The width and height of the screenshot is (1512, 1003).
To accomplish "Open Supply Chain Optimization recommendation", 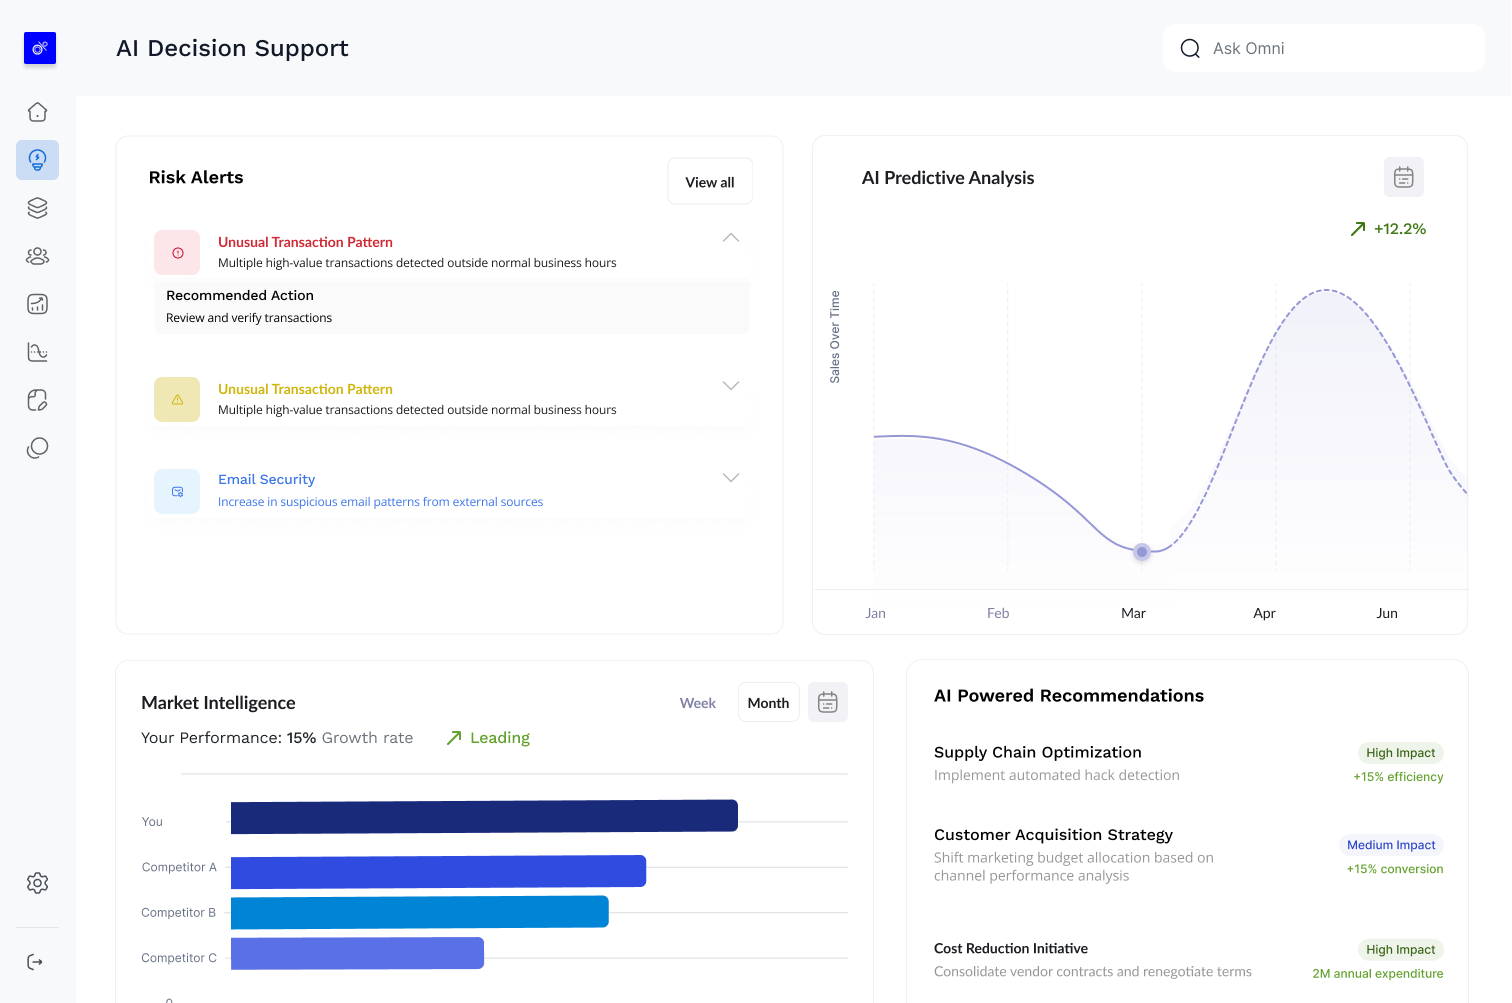I will tap(1037, 753).
